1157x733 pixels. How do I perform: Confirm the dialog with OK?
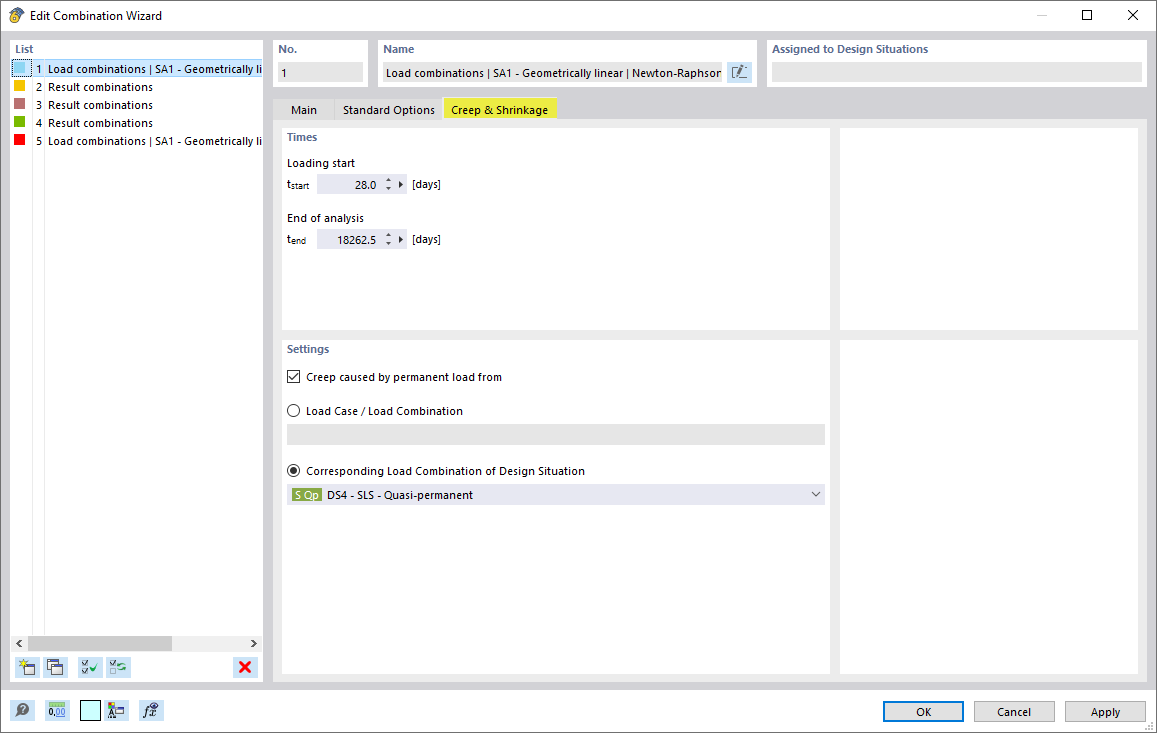922,711
